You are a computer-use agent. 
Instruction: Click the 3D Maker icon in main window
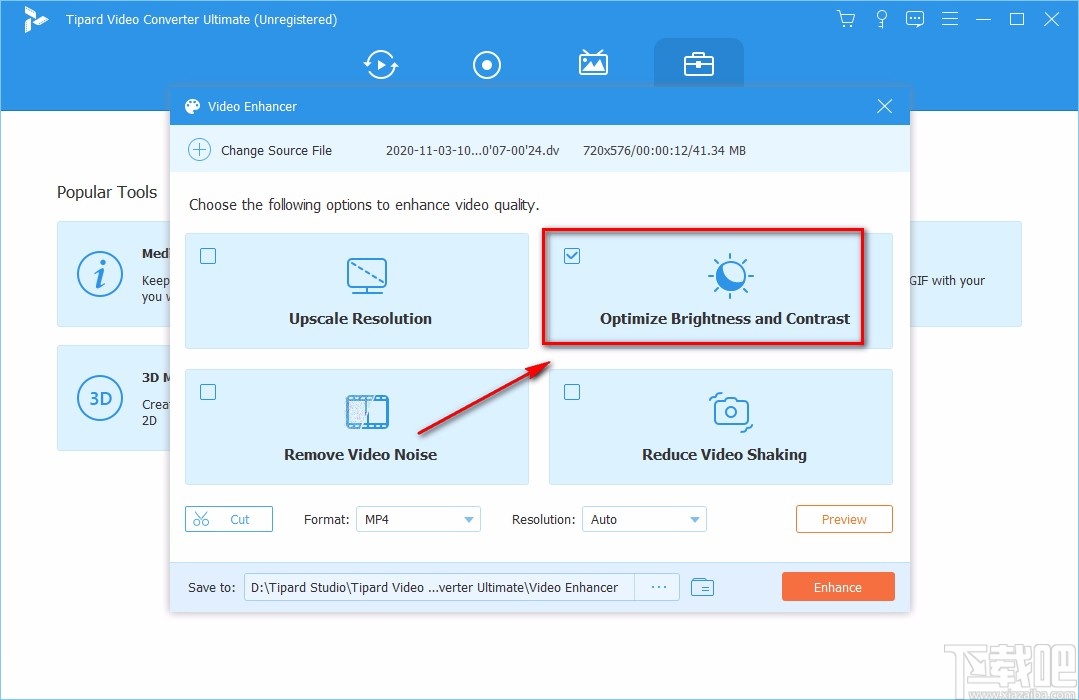(x=100, y=398)
